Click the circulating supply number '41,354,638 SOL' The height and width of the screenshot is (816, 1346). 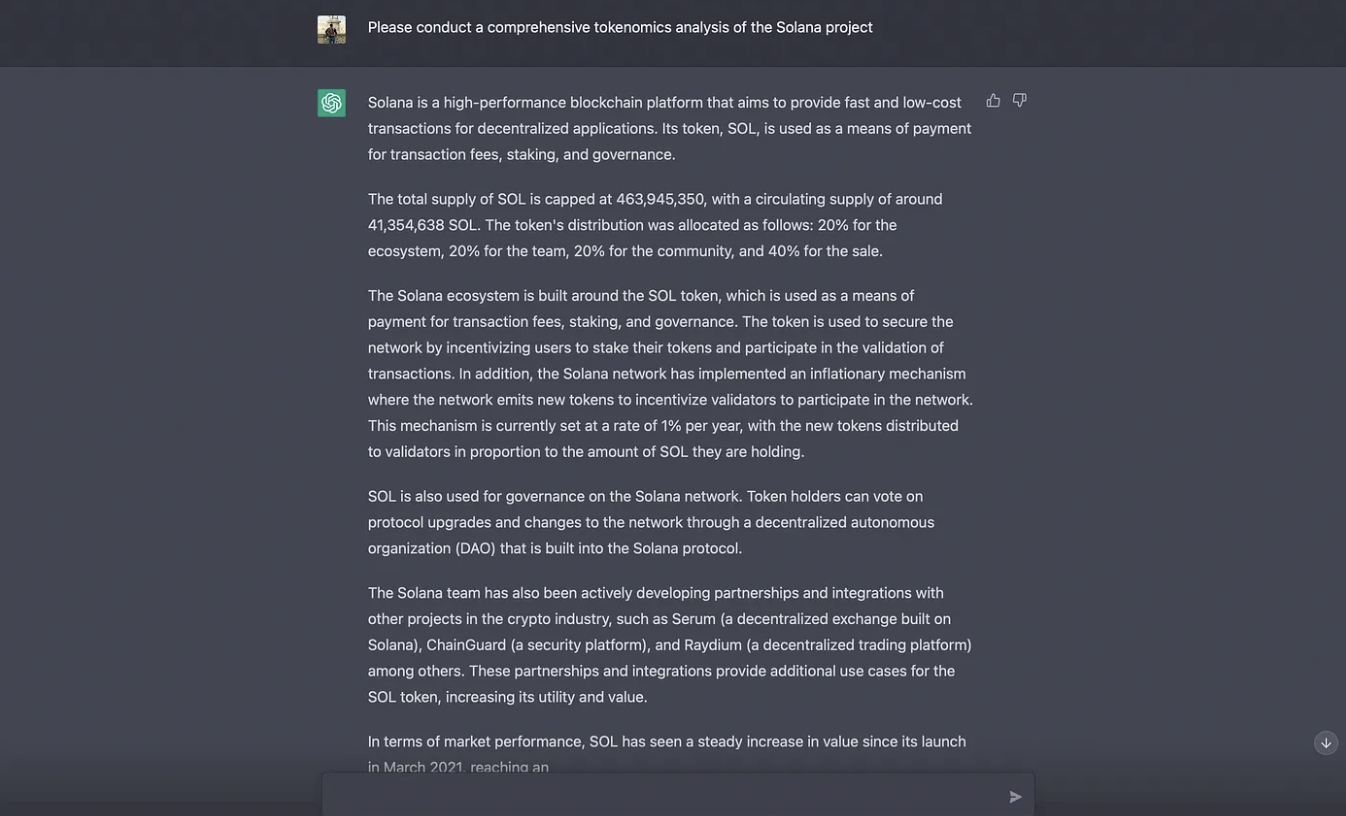click(424, 225)
